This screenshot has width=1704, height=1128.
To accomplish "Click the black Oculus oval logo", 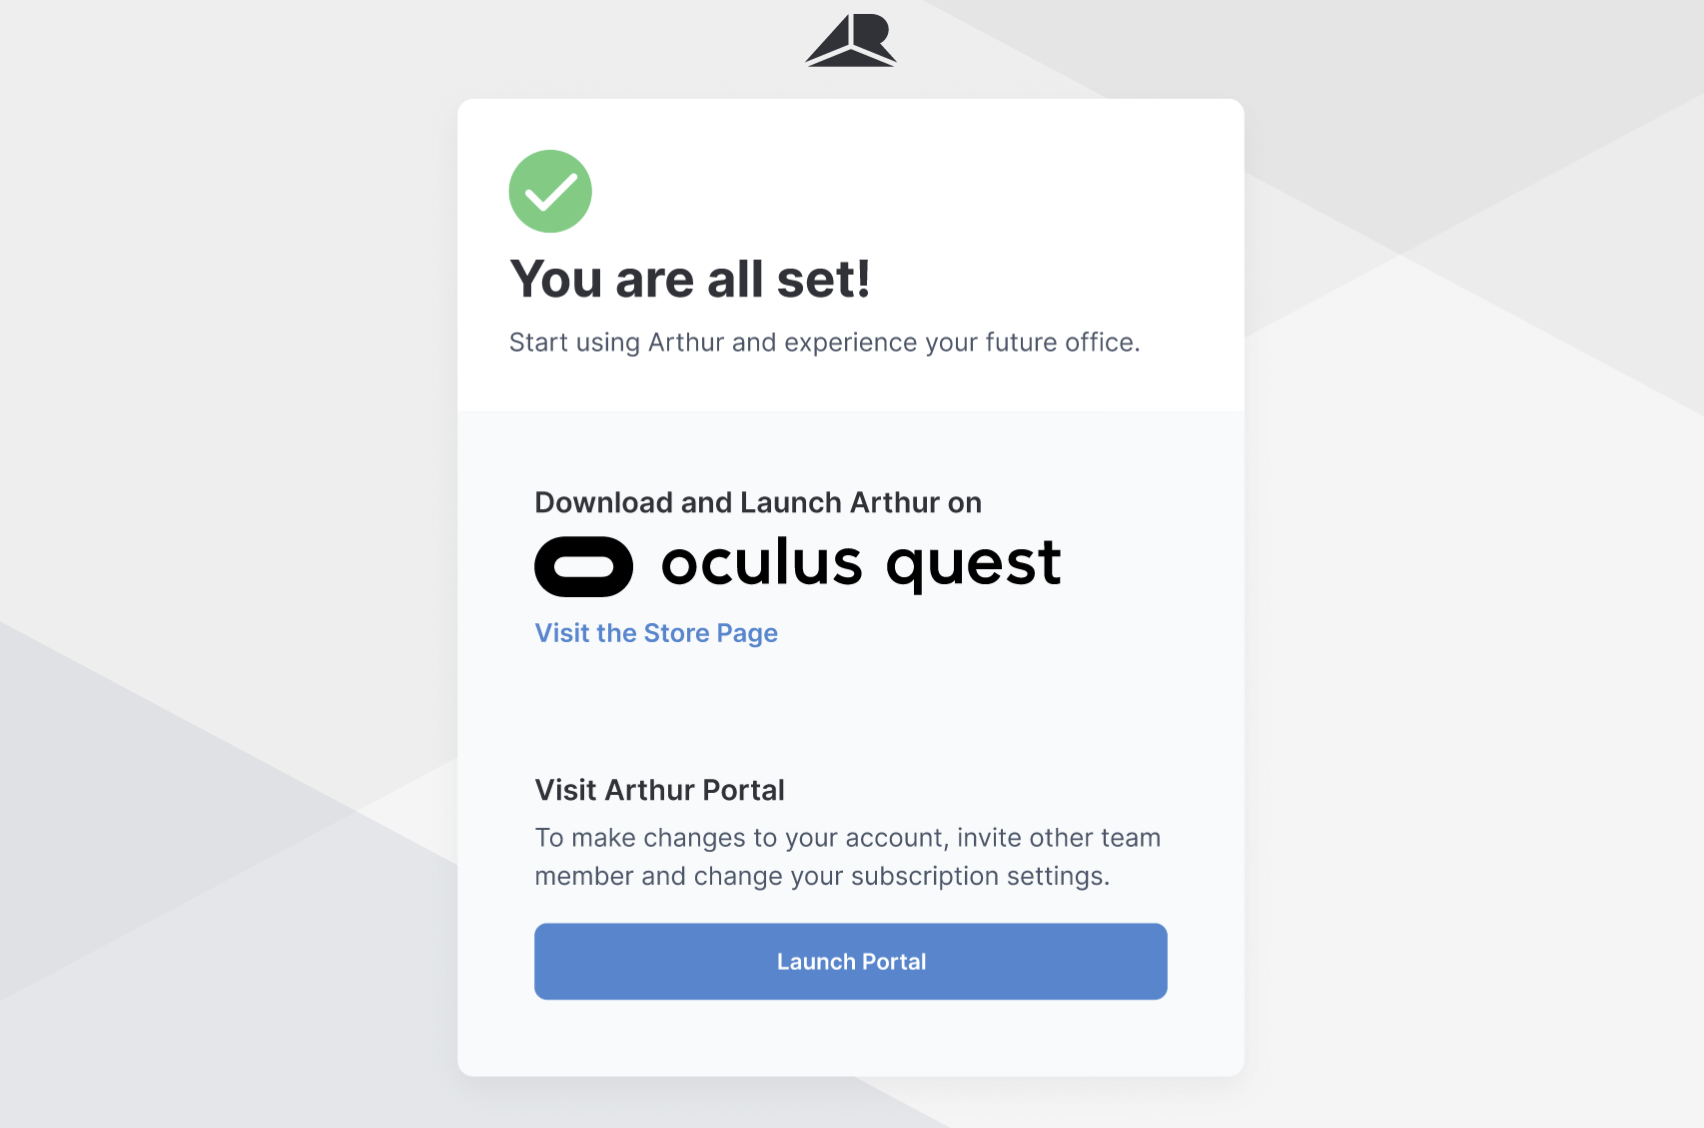I will (x=584, y=567).
